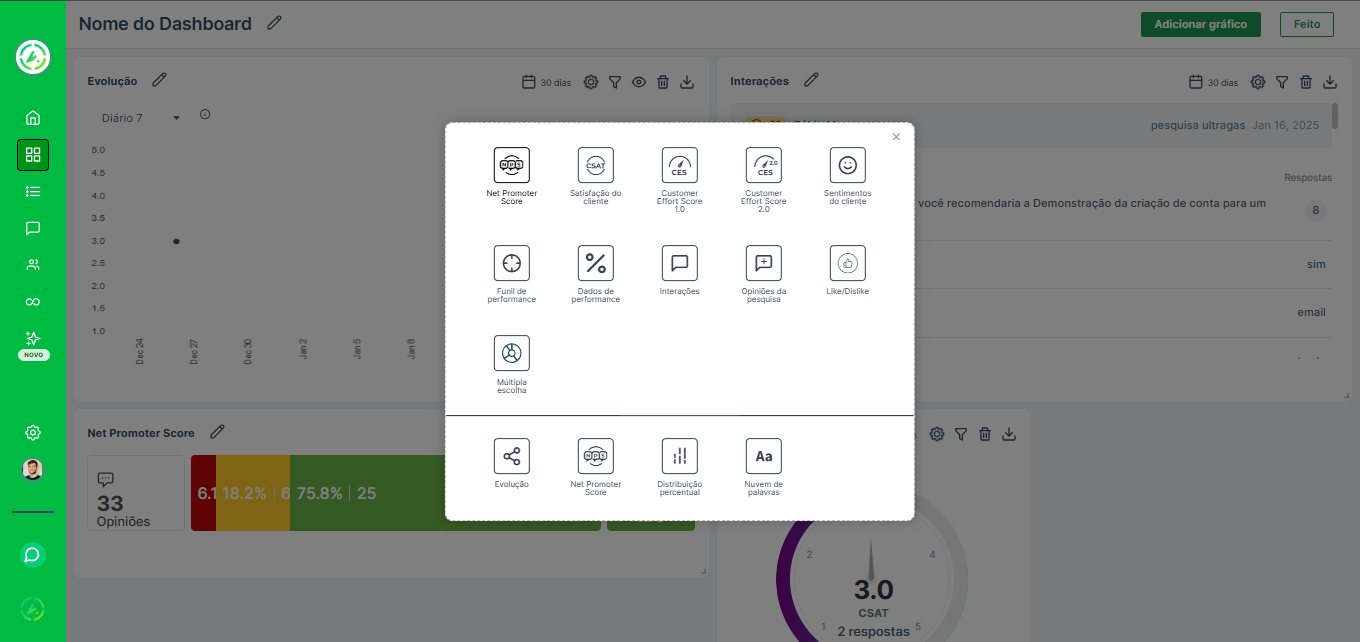Choose the Evolução option in the dialog
Screen dimensions: 1360x642
[x=512, y=463]
